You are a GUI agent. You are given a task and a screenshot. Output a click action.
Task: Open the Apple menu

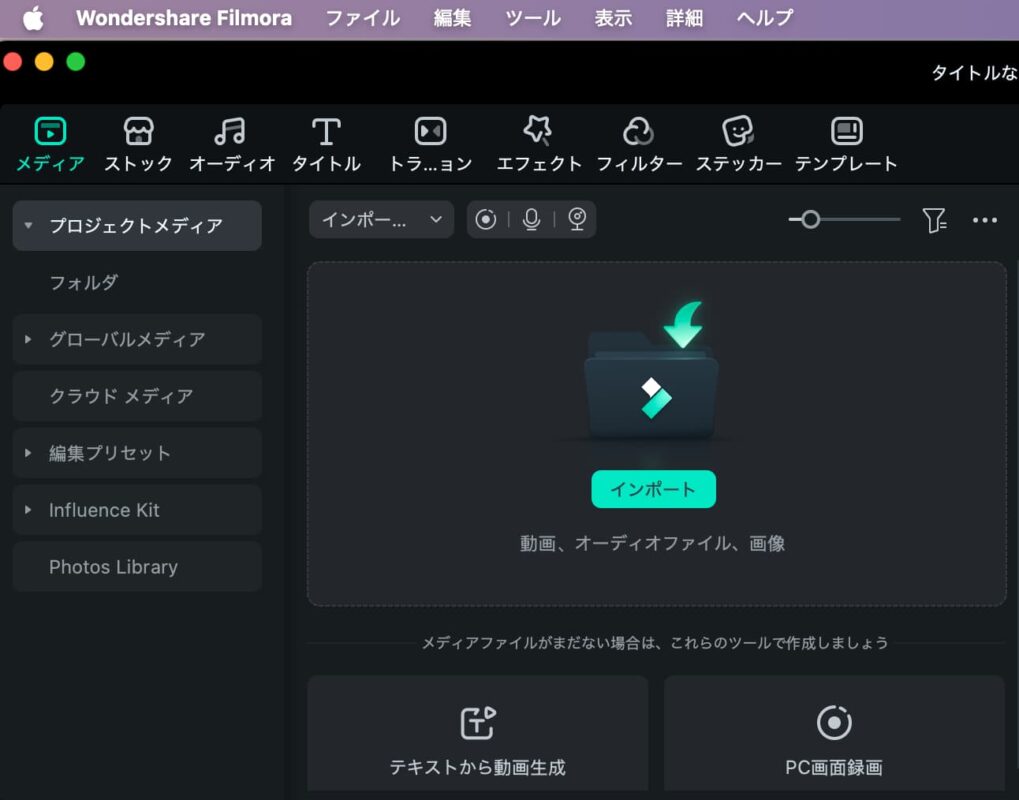[x=33, y=18]
